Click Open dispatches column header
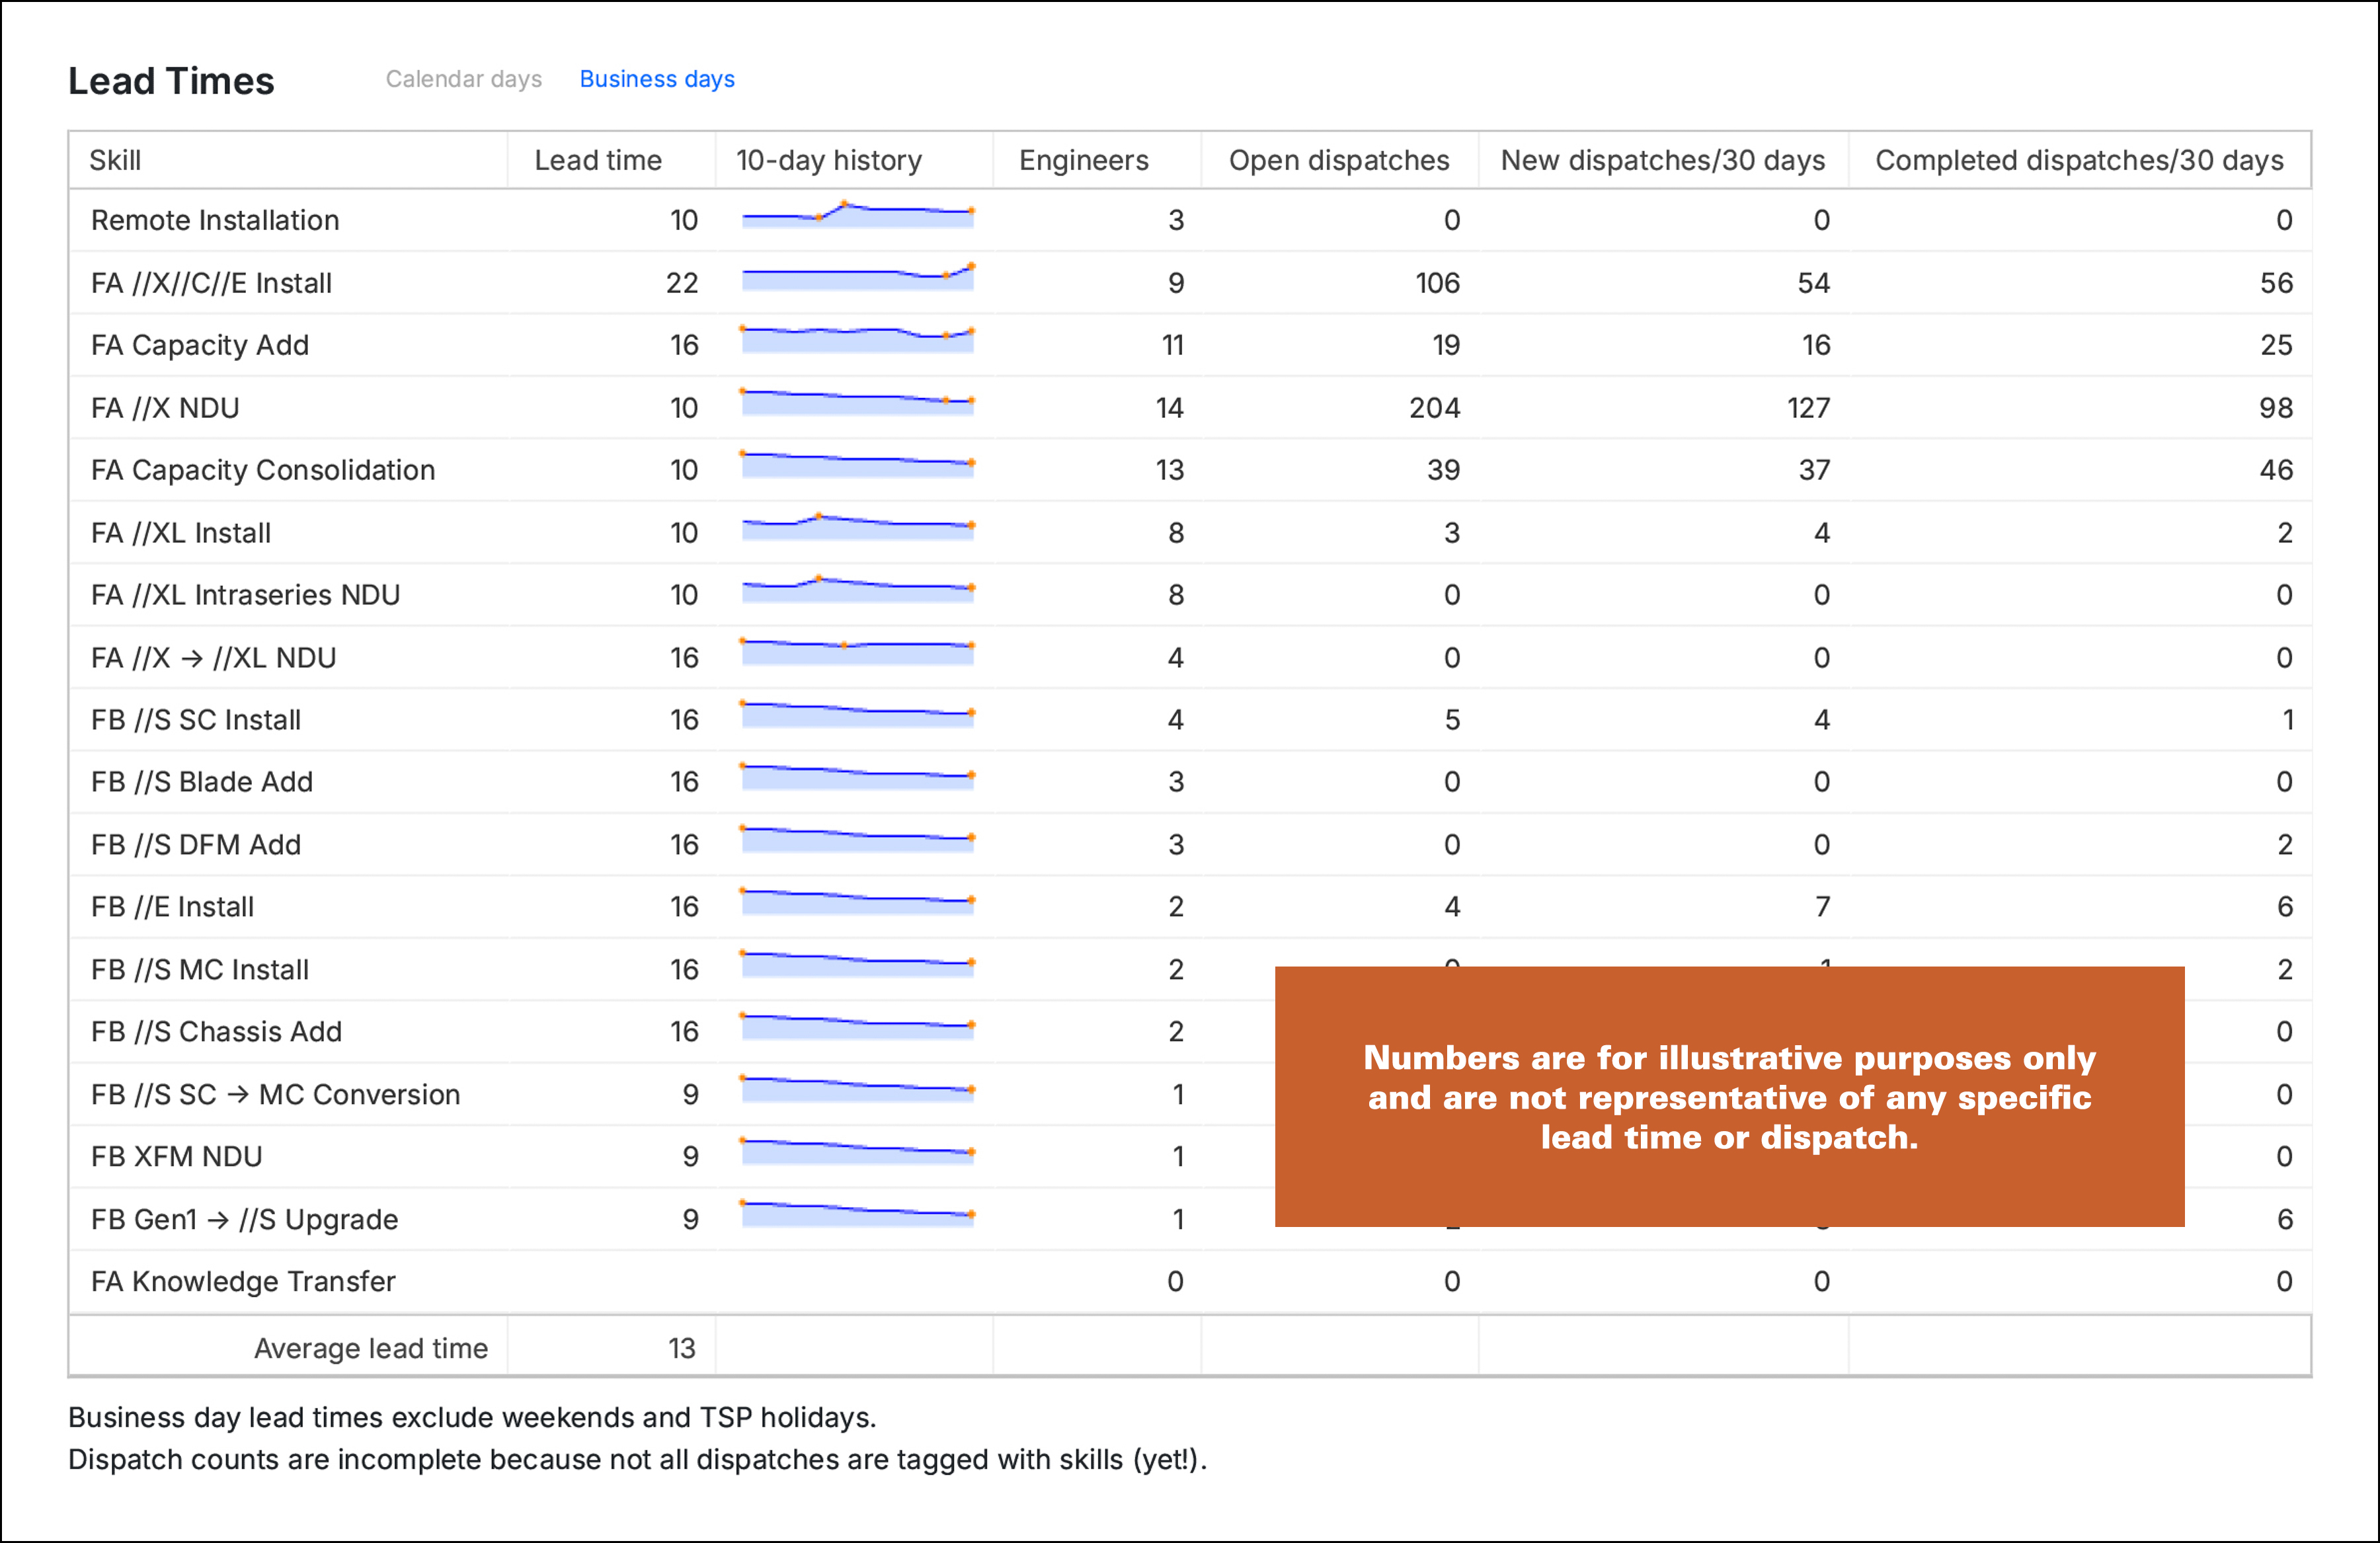This screenshot has height=1543, width=2380. click(1338, 160)
